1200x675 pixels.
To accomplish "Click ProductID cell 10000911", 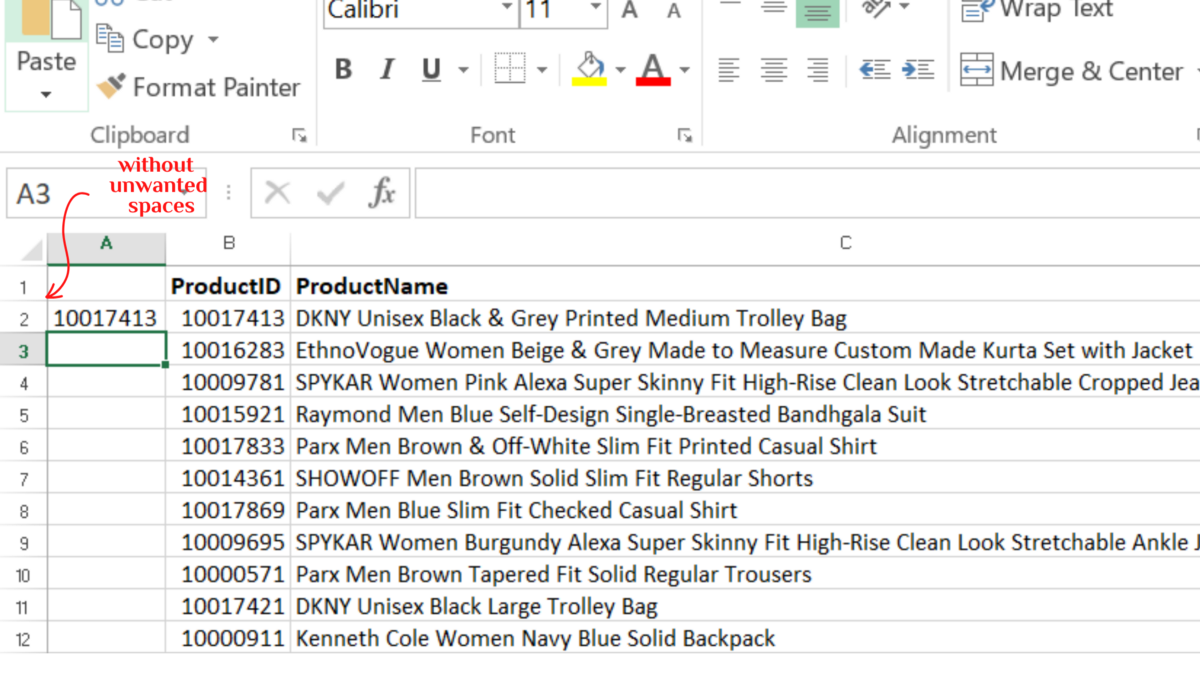I will coord(229,639).
